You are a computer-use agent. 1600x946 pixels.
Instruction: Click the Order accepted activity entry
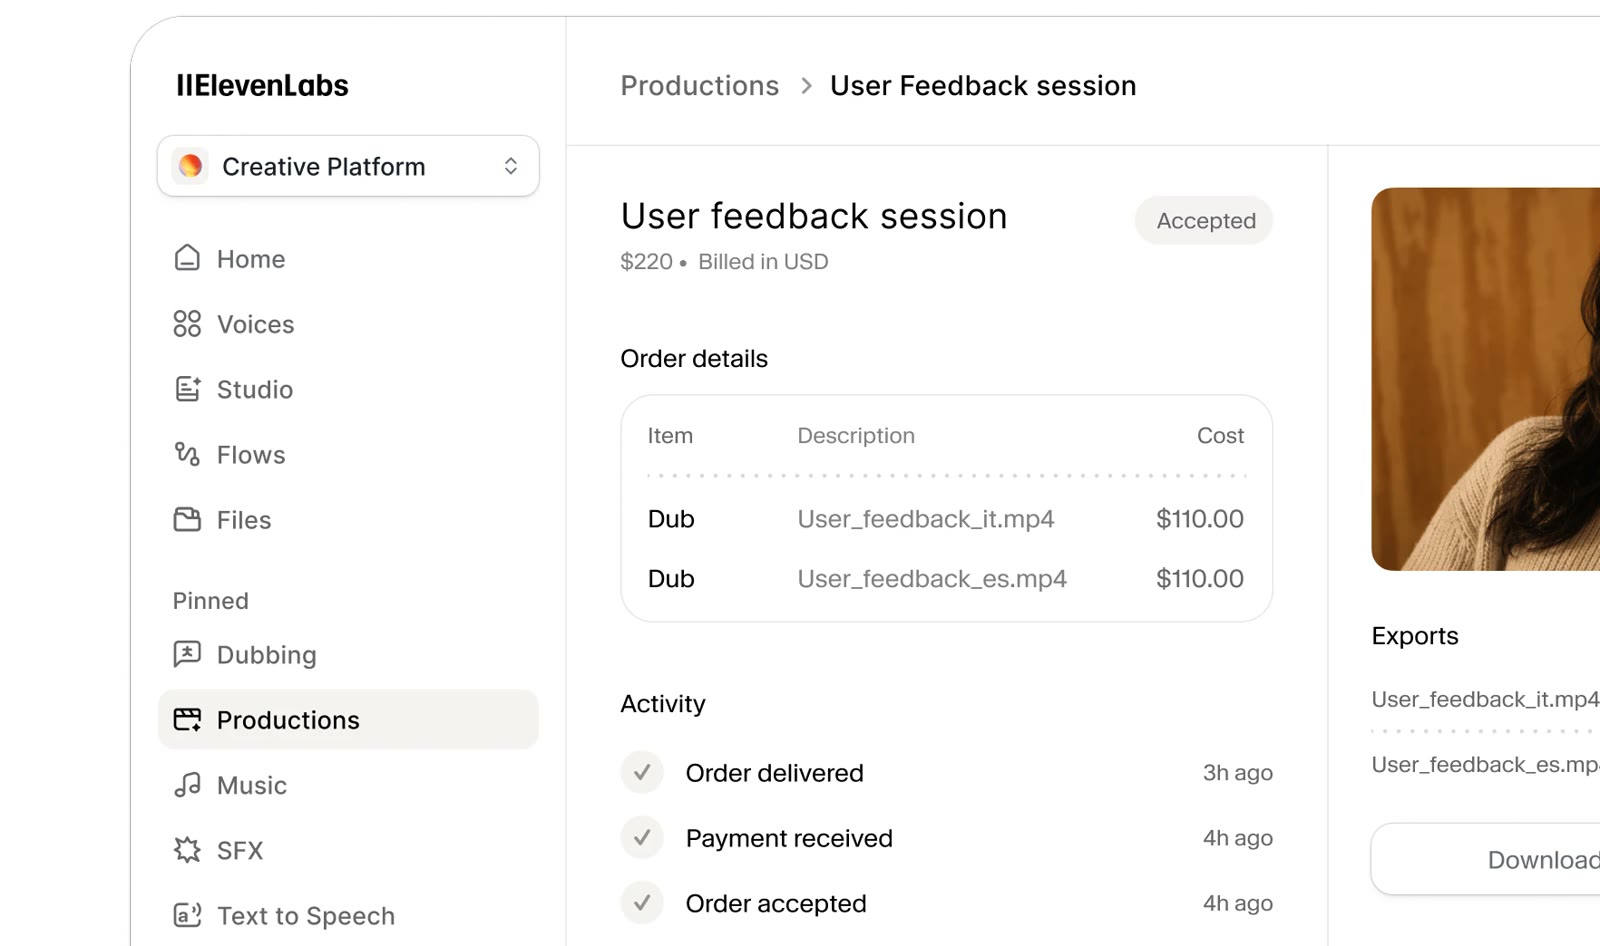pyautogui.click(x=946, y=903)
